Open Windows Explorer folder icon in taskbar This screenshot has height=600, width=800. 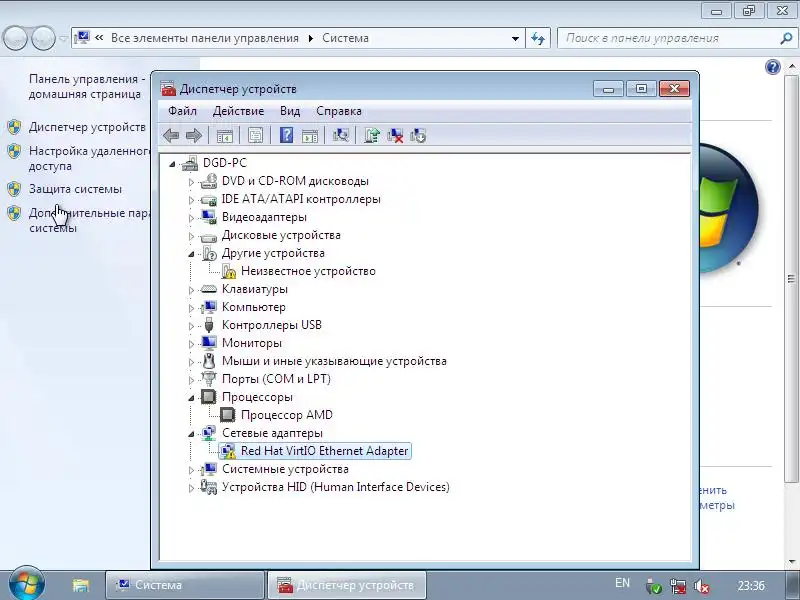pos(81,585)
